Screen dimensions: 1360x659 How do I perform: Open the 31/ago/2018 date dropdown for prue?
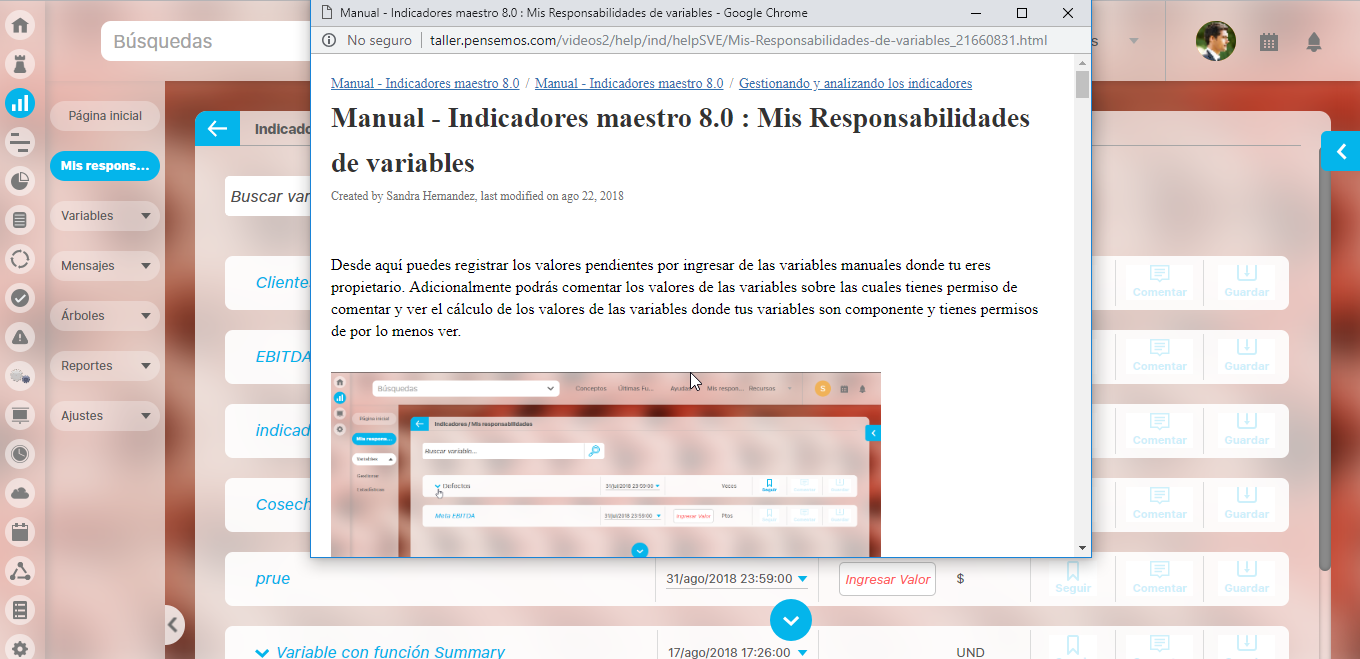(802, 579)
